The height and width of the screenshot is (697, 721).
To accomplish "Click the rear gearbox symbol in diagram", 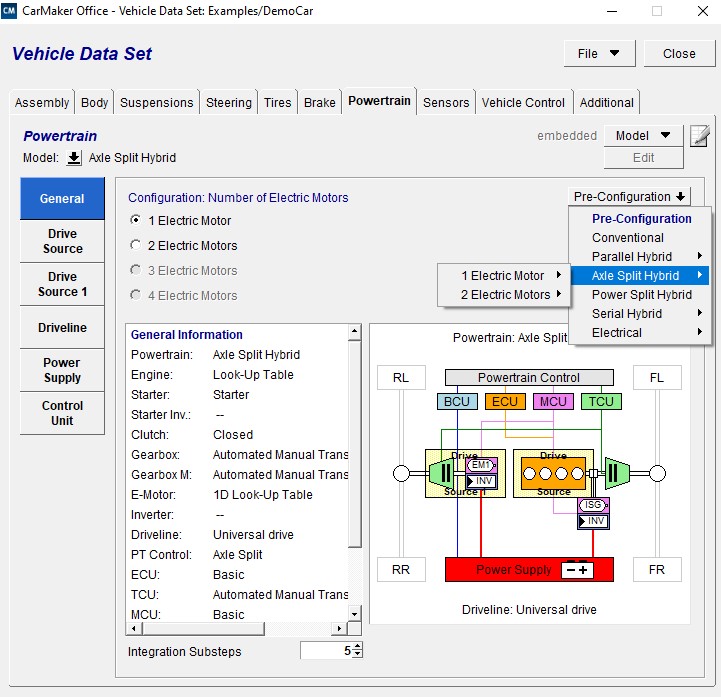I will 441,473.
